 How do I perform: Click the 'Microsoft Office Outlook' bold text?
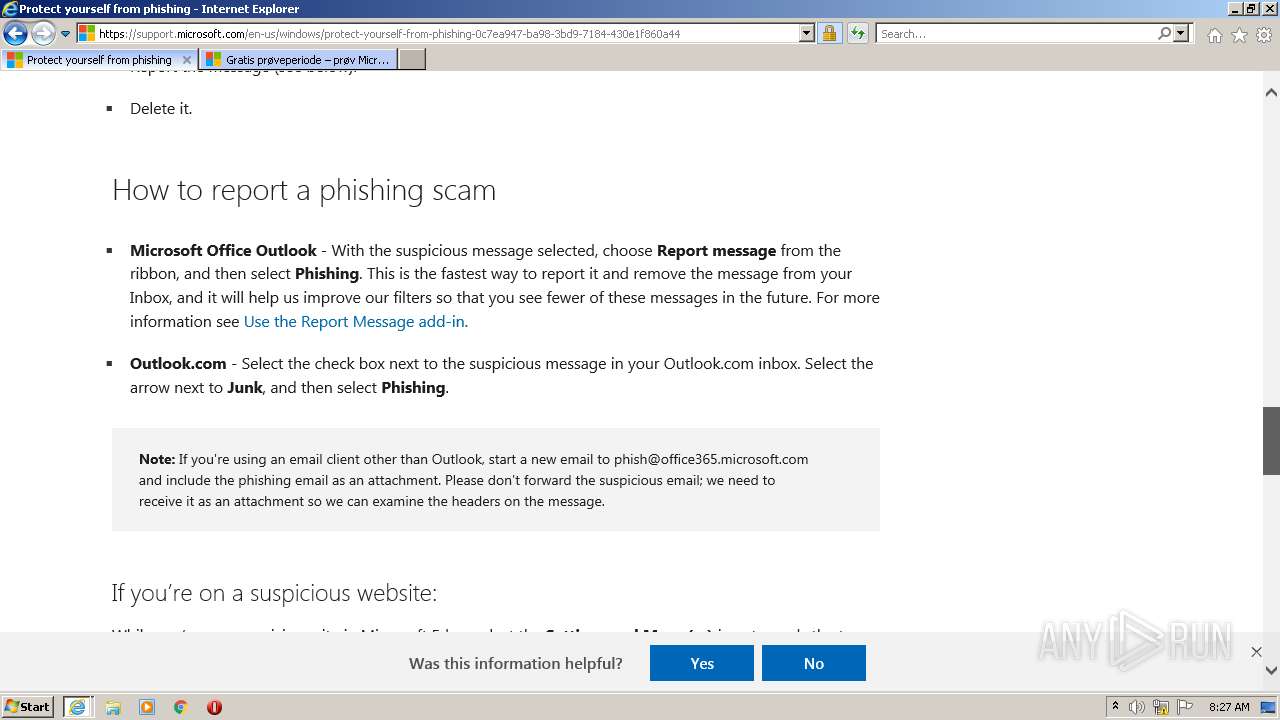223,250
